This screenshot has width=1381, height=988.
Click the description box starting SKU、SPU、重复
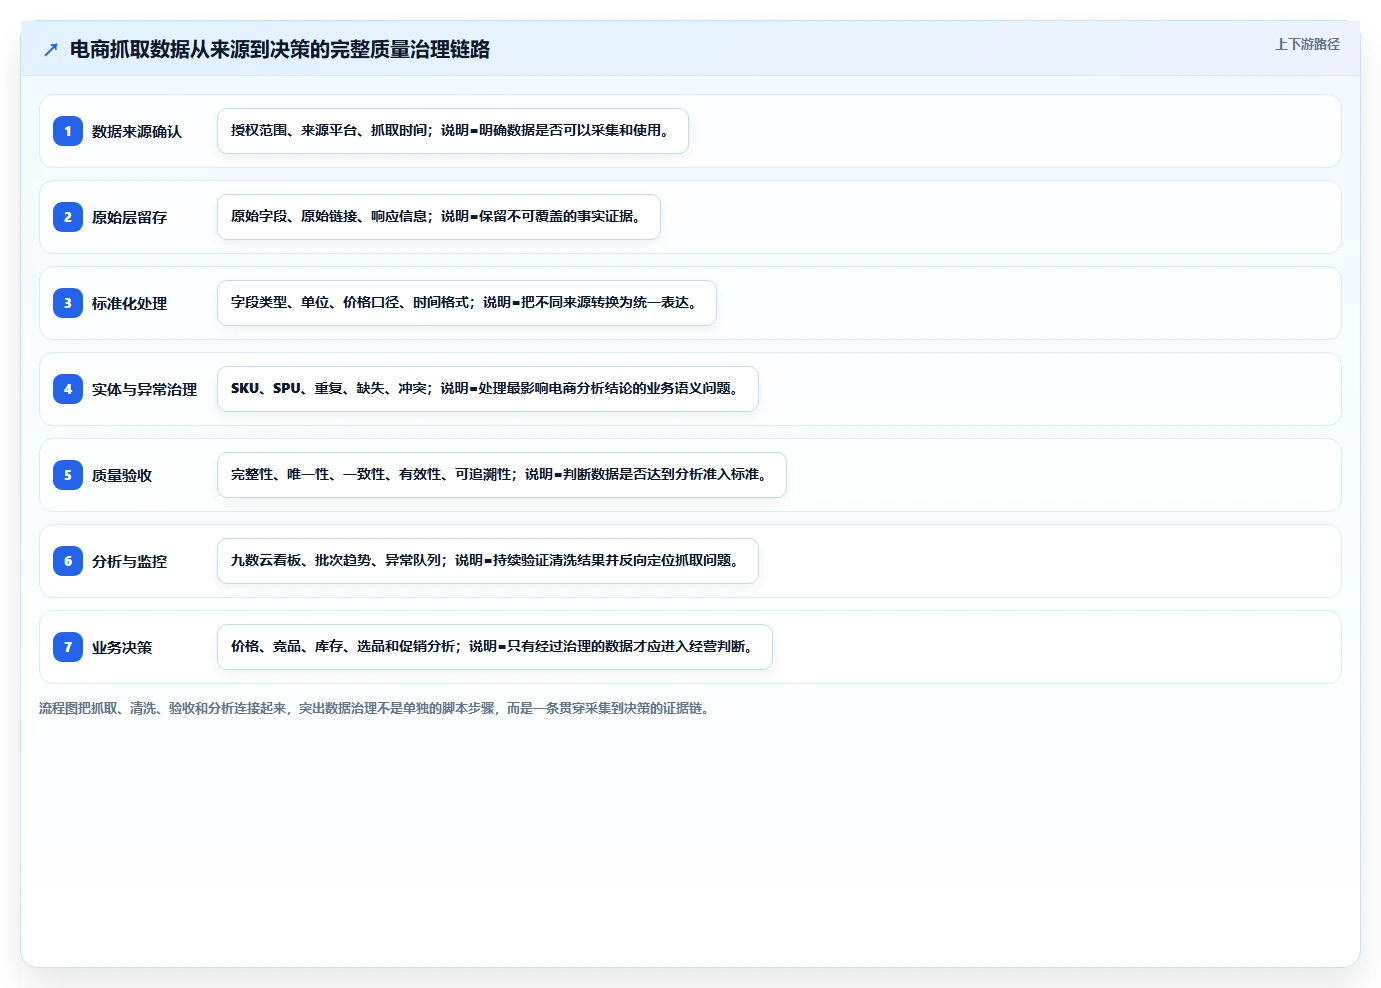(x=488, y=389)
